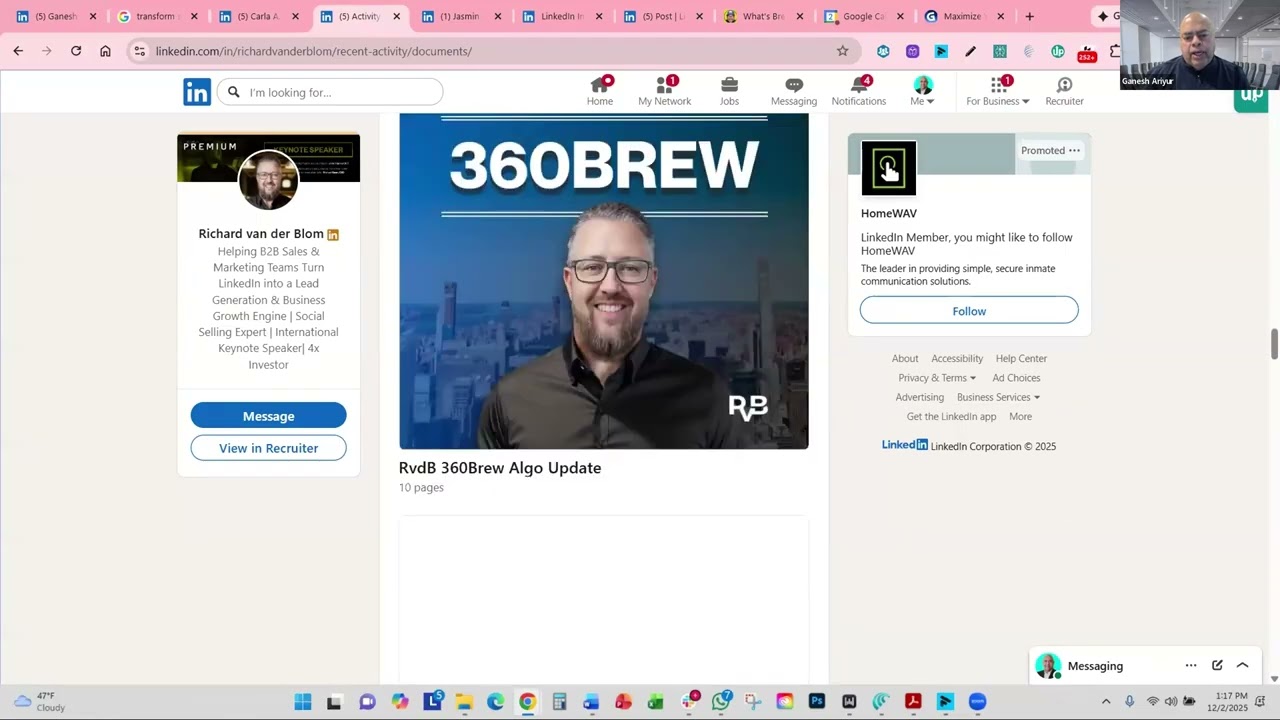Go back with the browser back arrow

[18, 51]
